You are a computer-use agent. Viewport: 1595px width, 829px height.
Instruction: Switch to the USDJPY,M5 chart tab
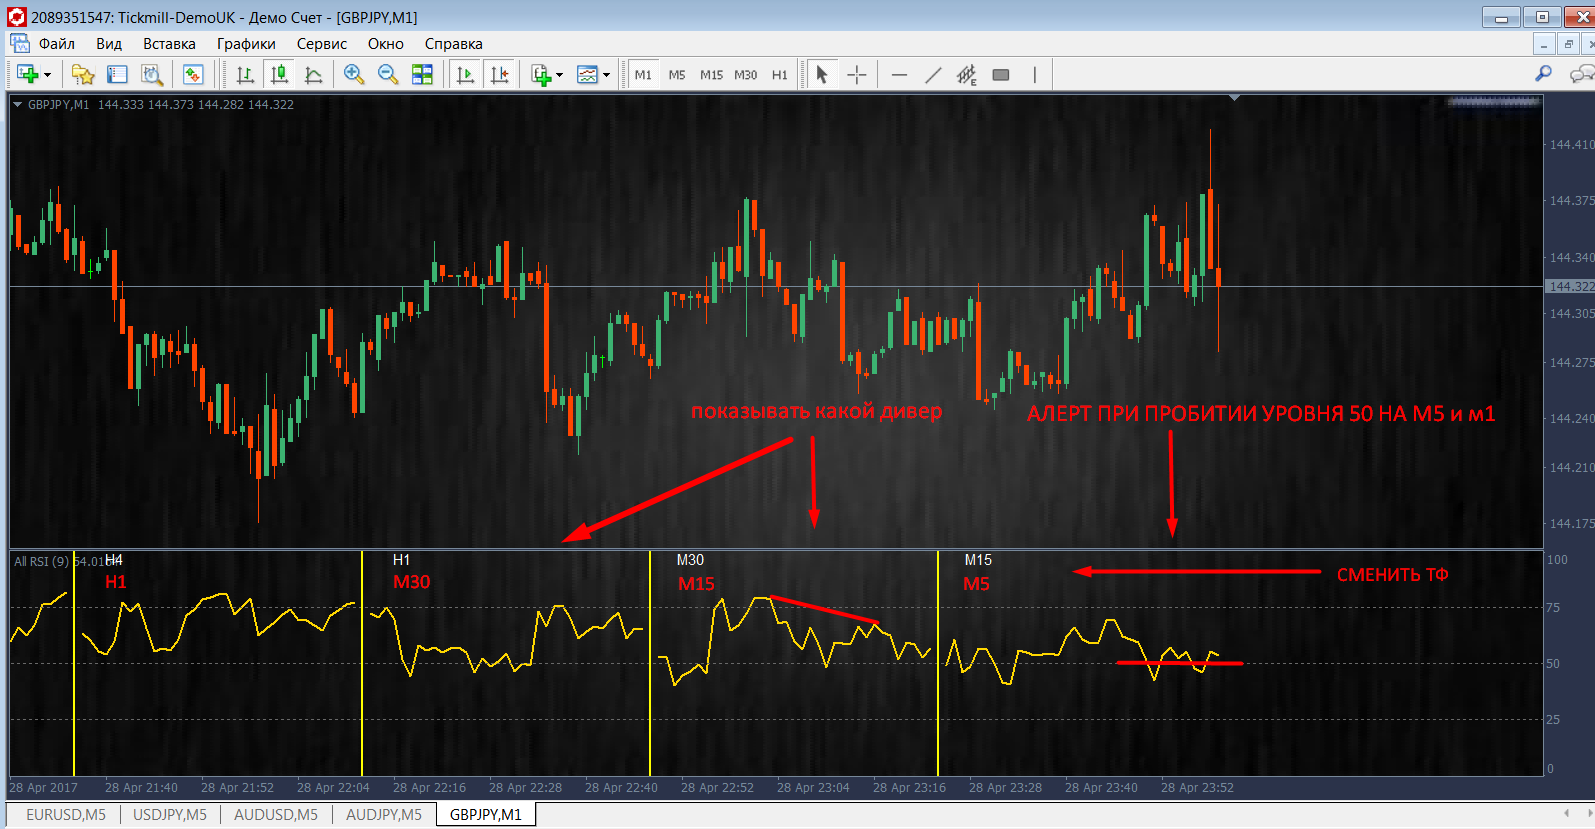point(170,815)
